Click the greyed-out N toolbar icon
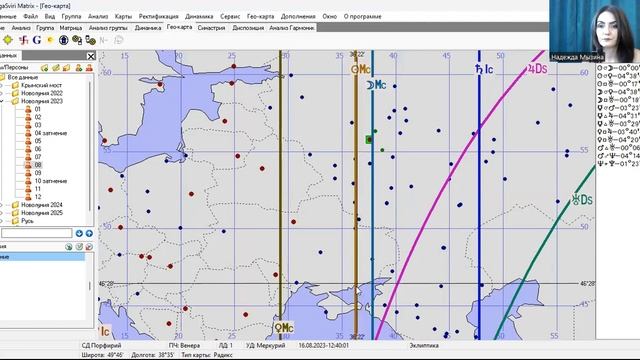 104,40
